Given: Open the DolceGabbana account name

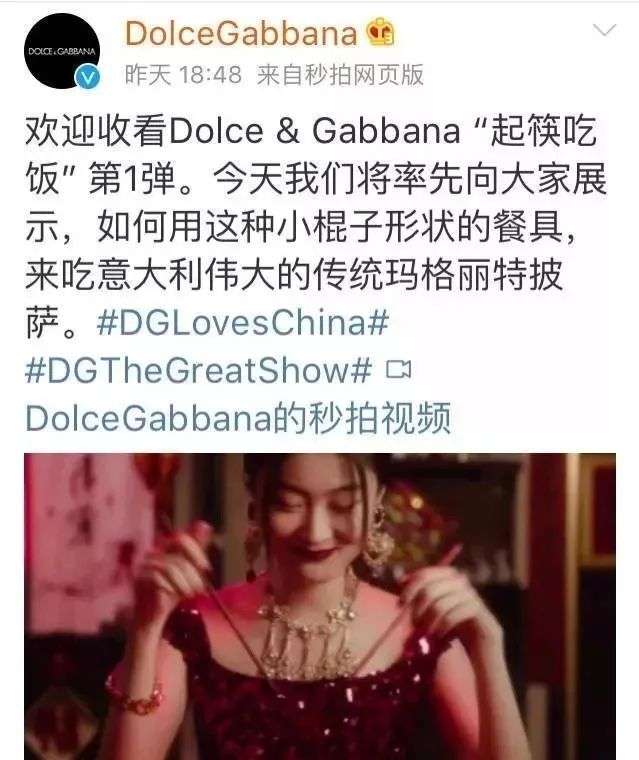Looking at the screenshot, I should click(241, 33).
